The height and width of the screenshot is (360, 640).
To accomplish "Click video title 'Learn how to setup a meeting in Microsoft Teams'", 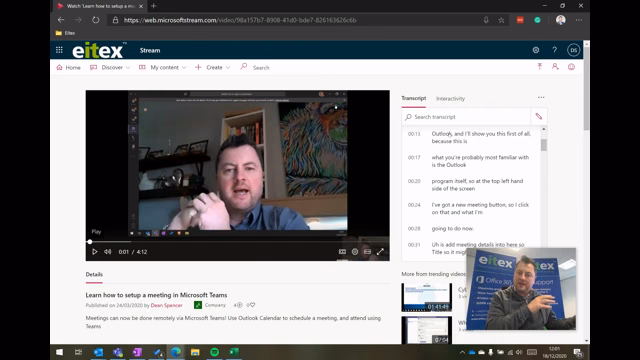I will [x=156, y=295].
